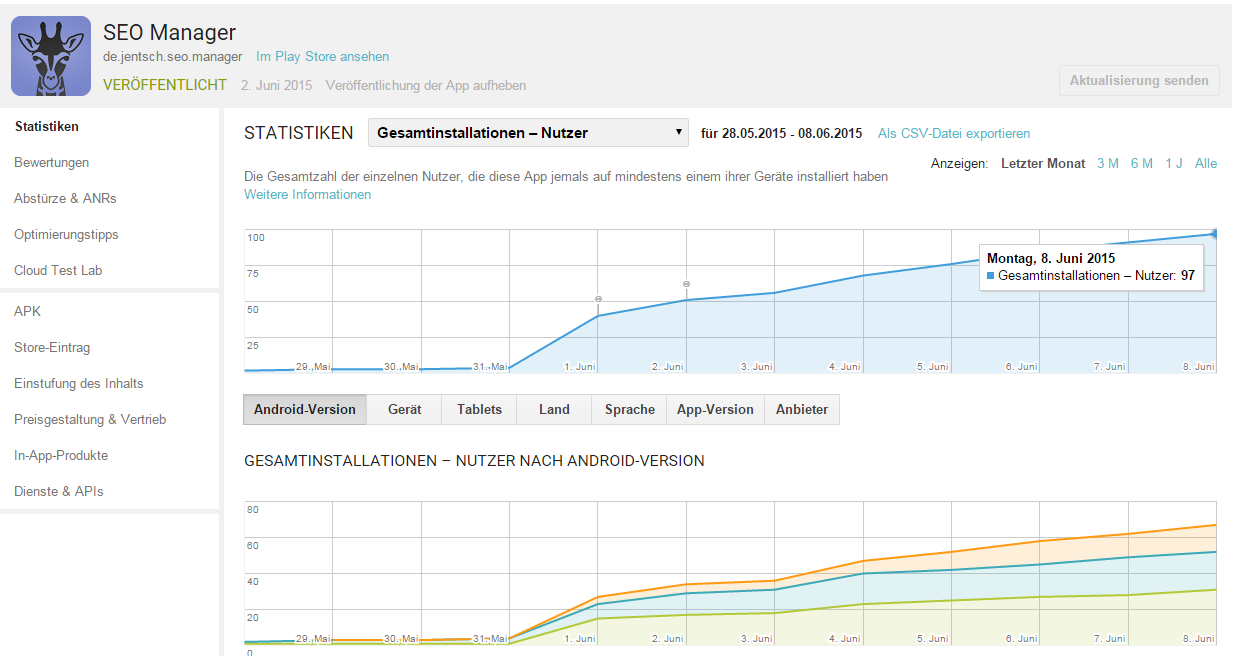Switch to the Tablets tab
The width and height of the screenshot is (1235, 656).
(x=479, y=409)
